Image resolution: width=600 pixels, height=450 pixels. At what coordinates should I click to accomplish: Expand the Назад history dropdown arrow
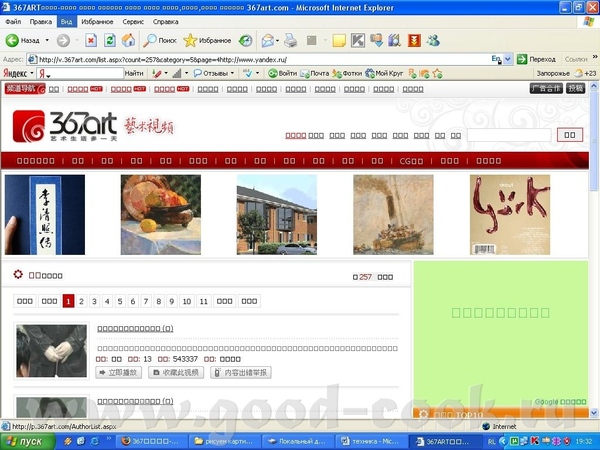point(47,40)
